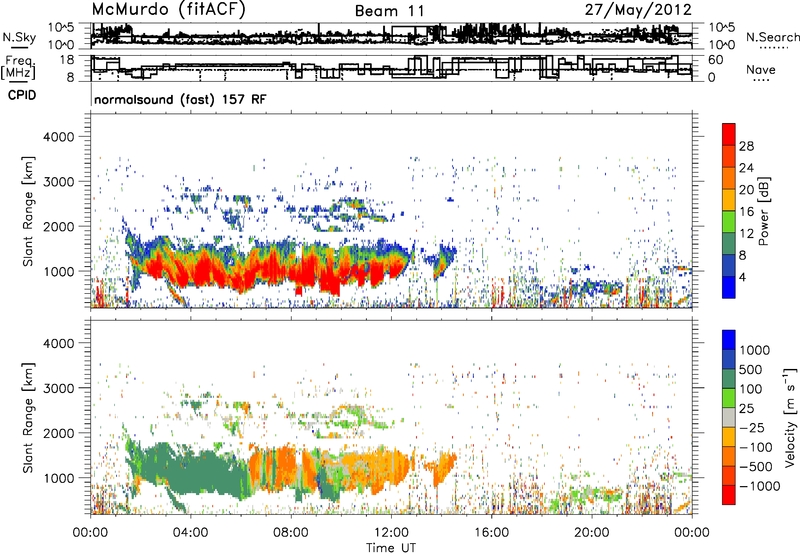Click the "Freq. [MHz]" axis label

(x=18, y=68)
